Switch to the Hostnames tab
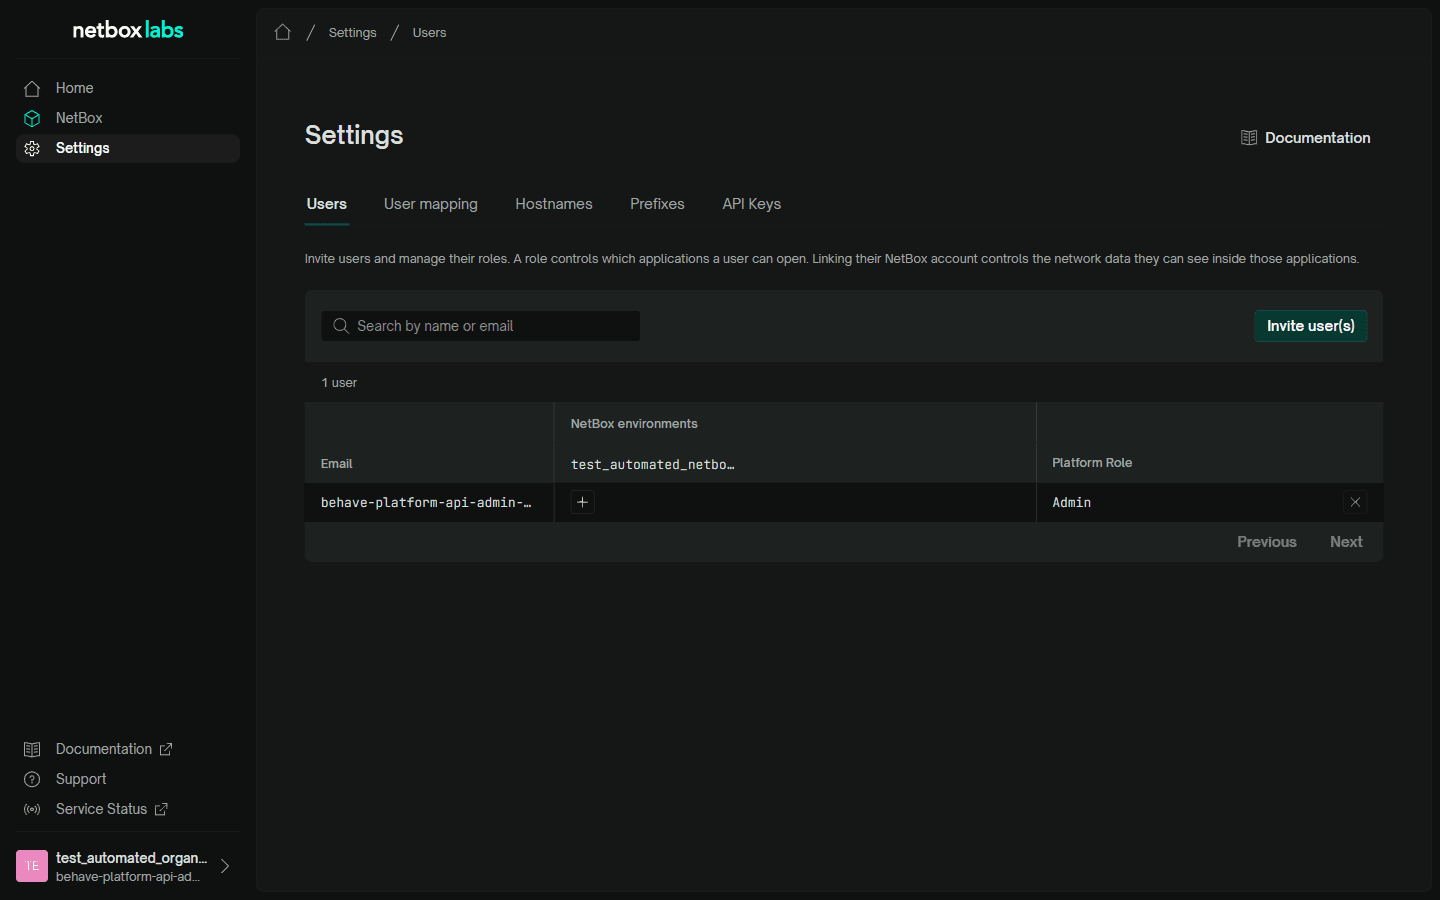 pos(554,204)
